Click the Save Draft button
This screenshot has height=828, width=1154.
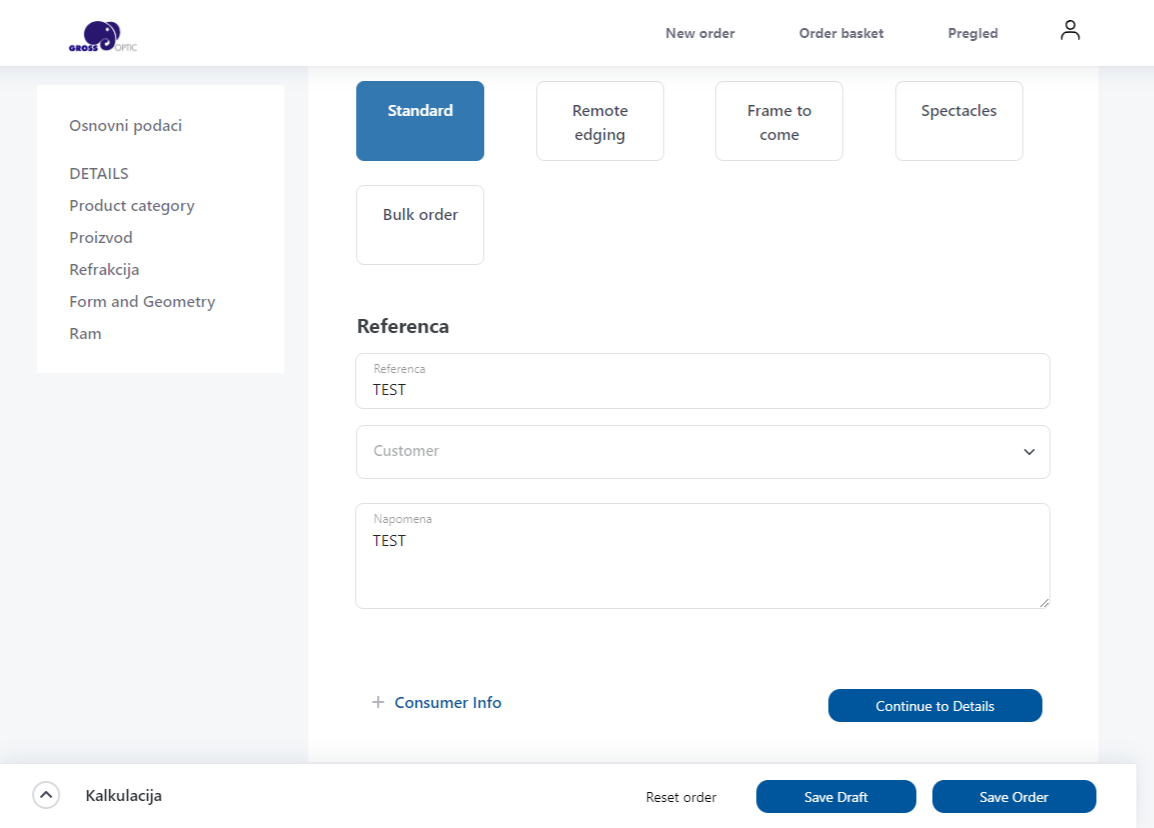tap(836, 797)
